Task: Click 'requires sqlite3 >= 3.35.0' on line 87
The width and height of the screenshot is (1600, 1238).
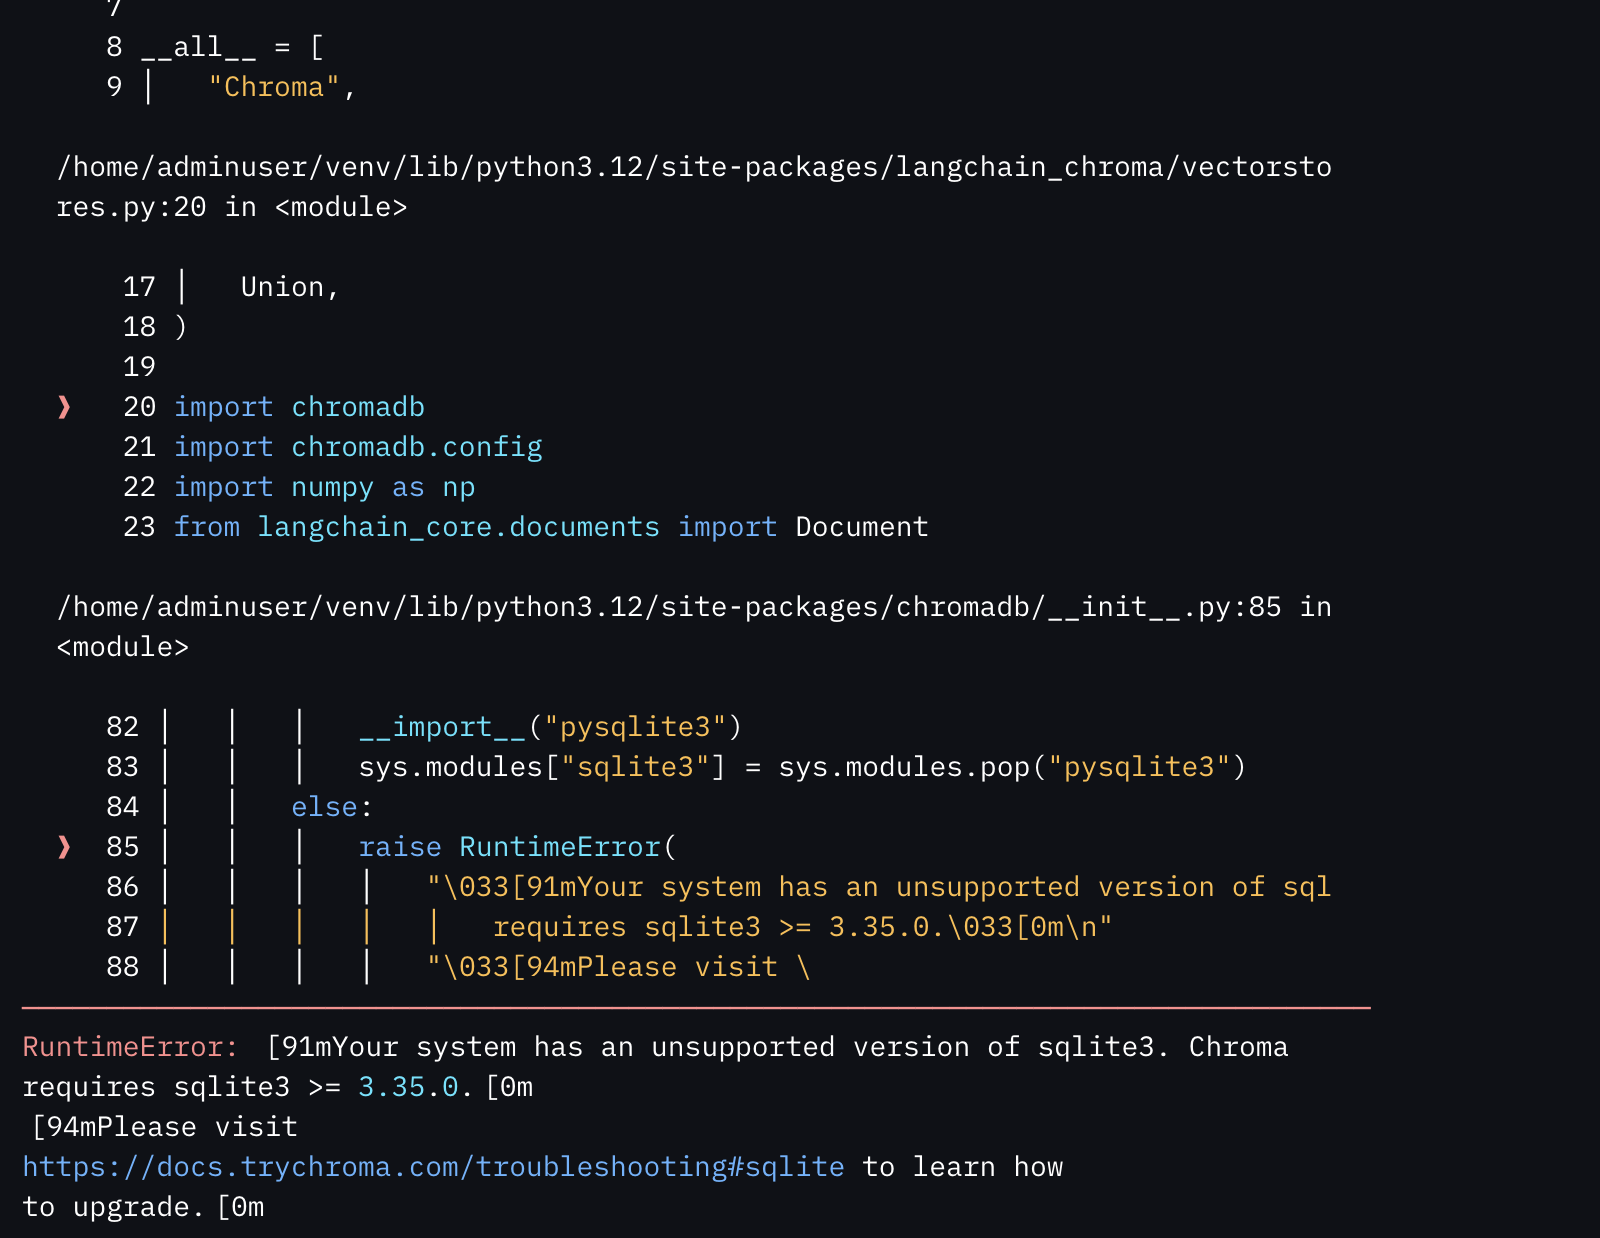Action: 802,927
